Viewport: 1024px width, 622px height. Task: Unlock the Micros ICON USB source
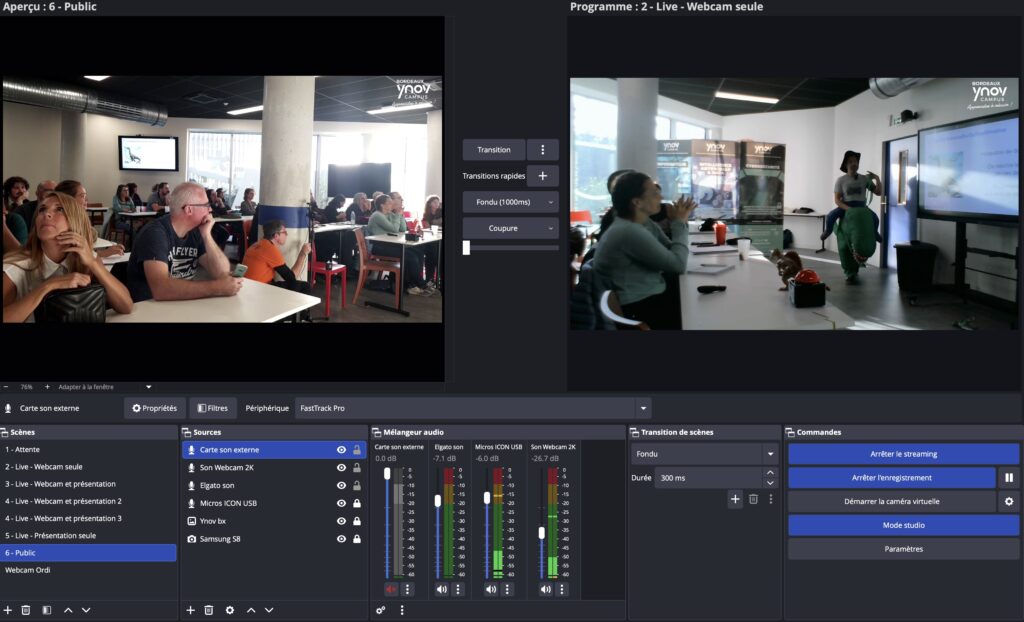[357, 503]
